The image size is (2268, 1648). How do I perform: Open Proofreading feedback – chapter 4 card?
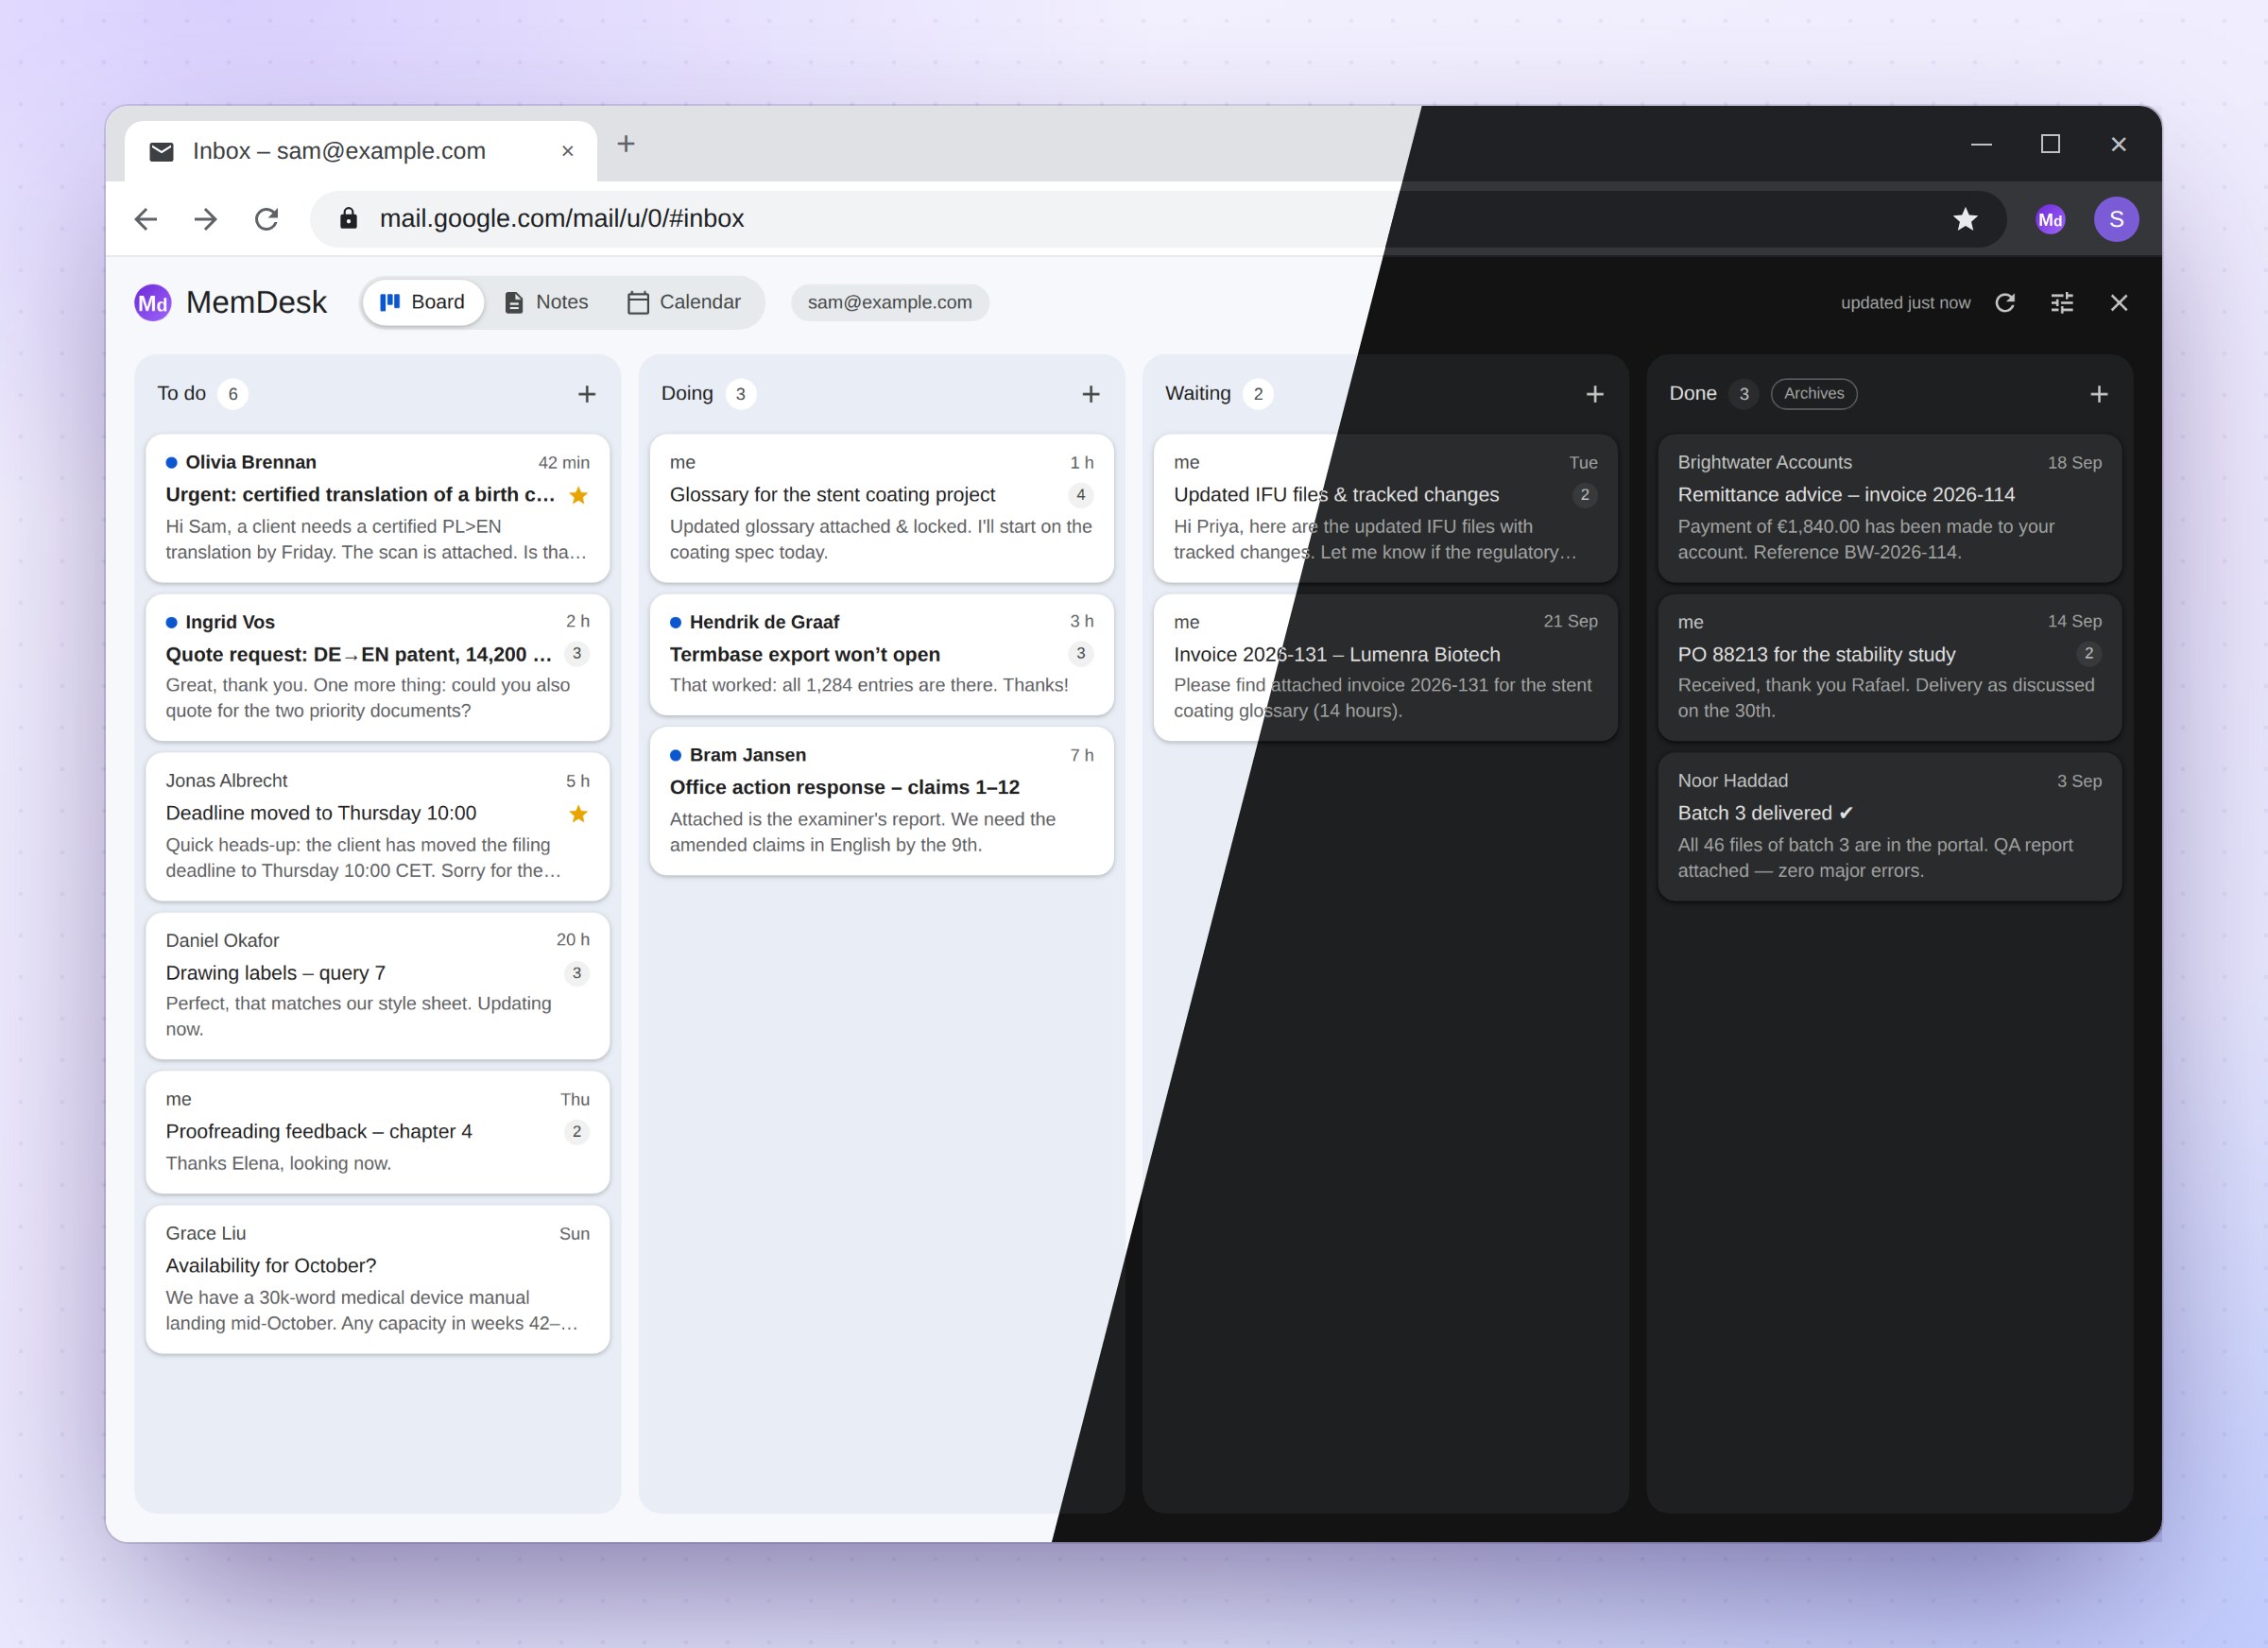(377, 1132)
